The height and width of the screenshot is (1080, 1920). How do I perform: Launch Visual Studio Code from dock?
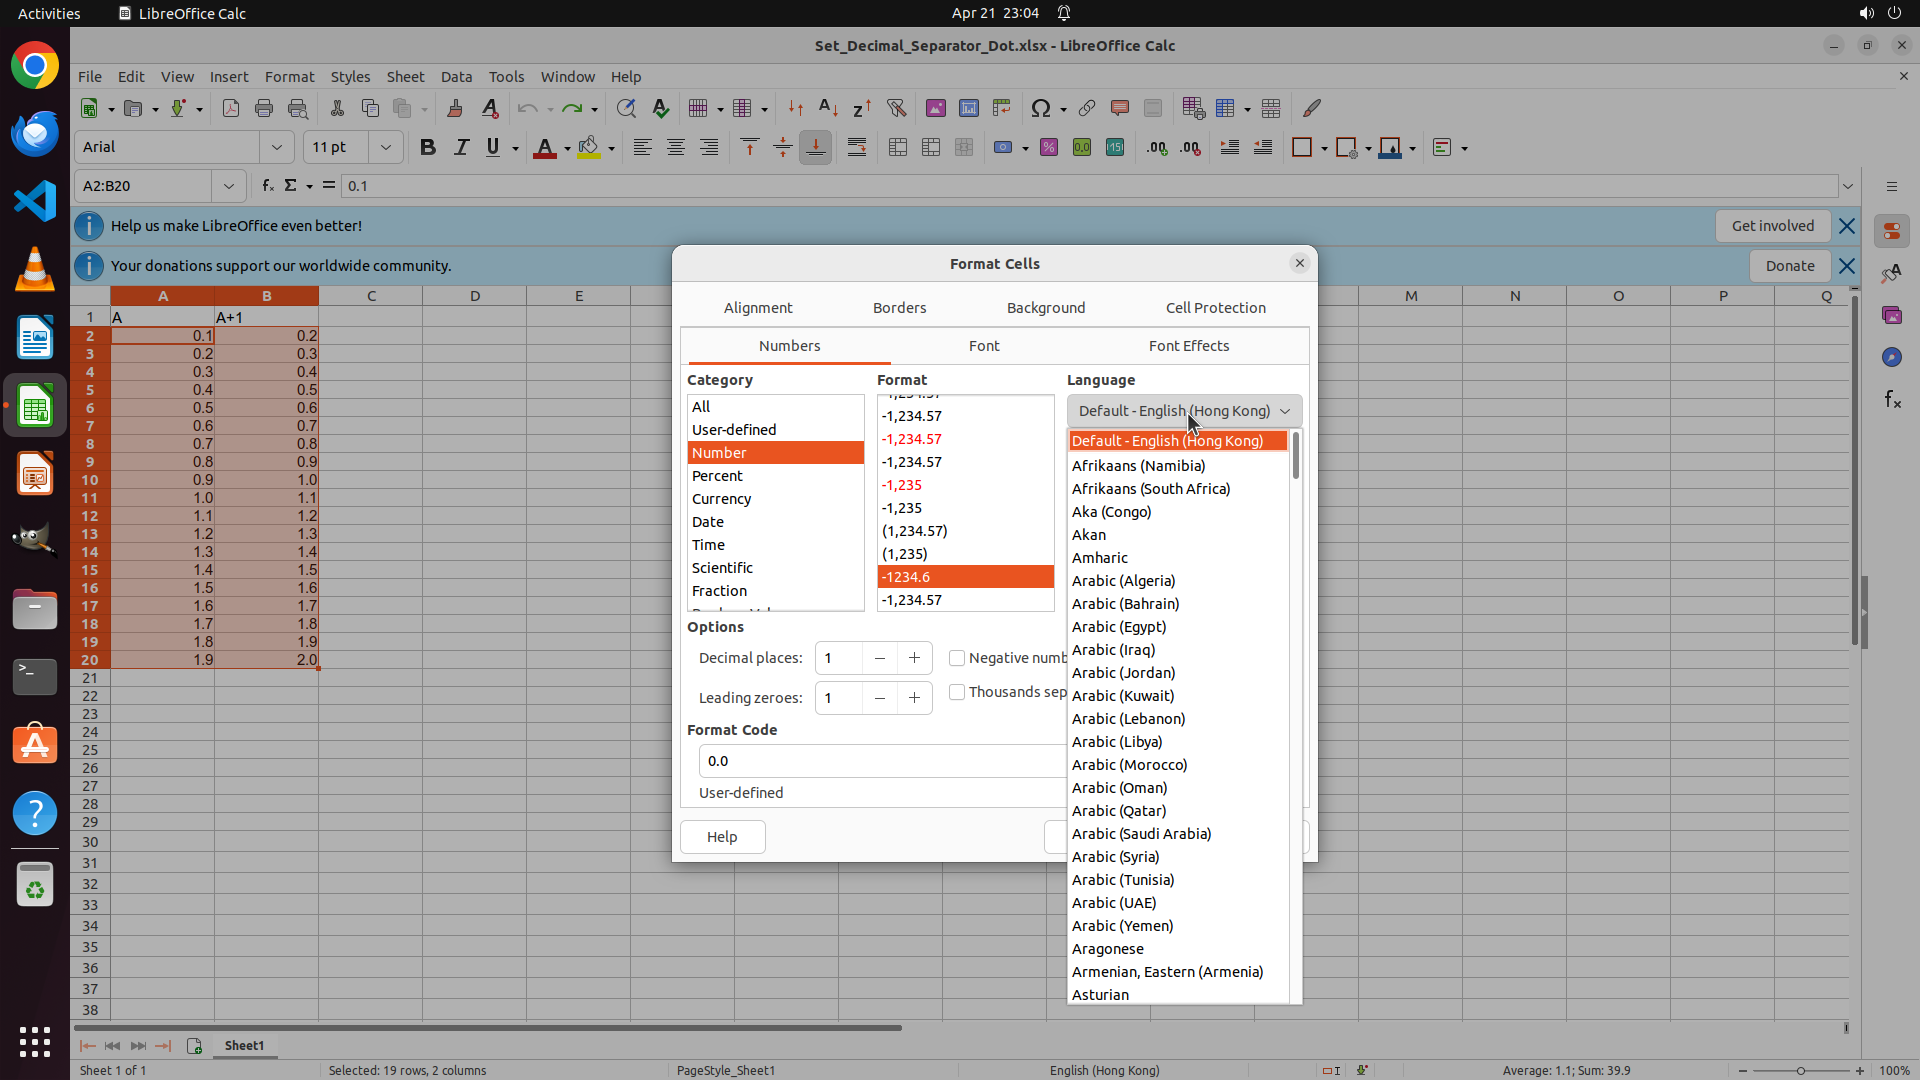(35, 201)
